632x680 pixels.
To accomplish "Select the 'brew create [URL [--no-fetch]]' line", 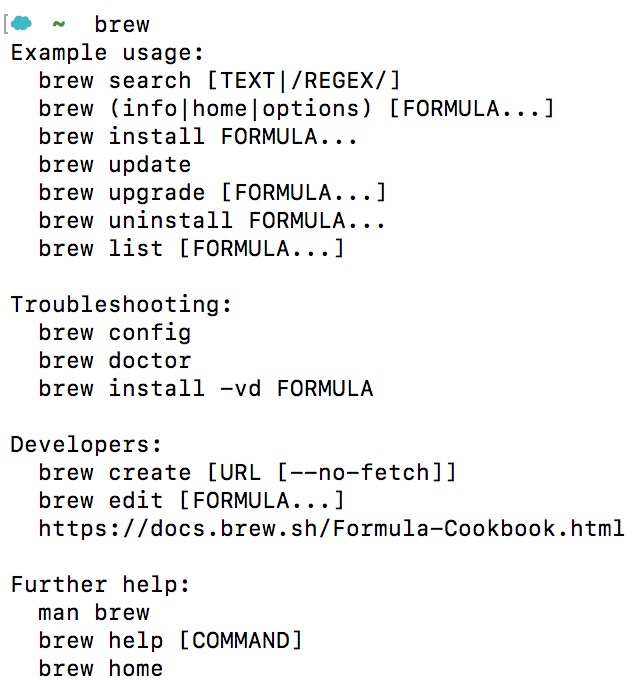I will (247, 472).
